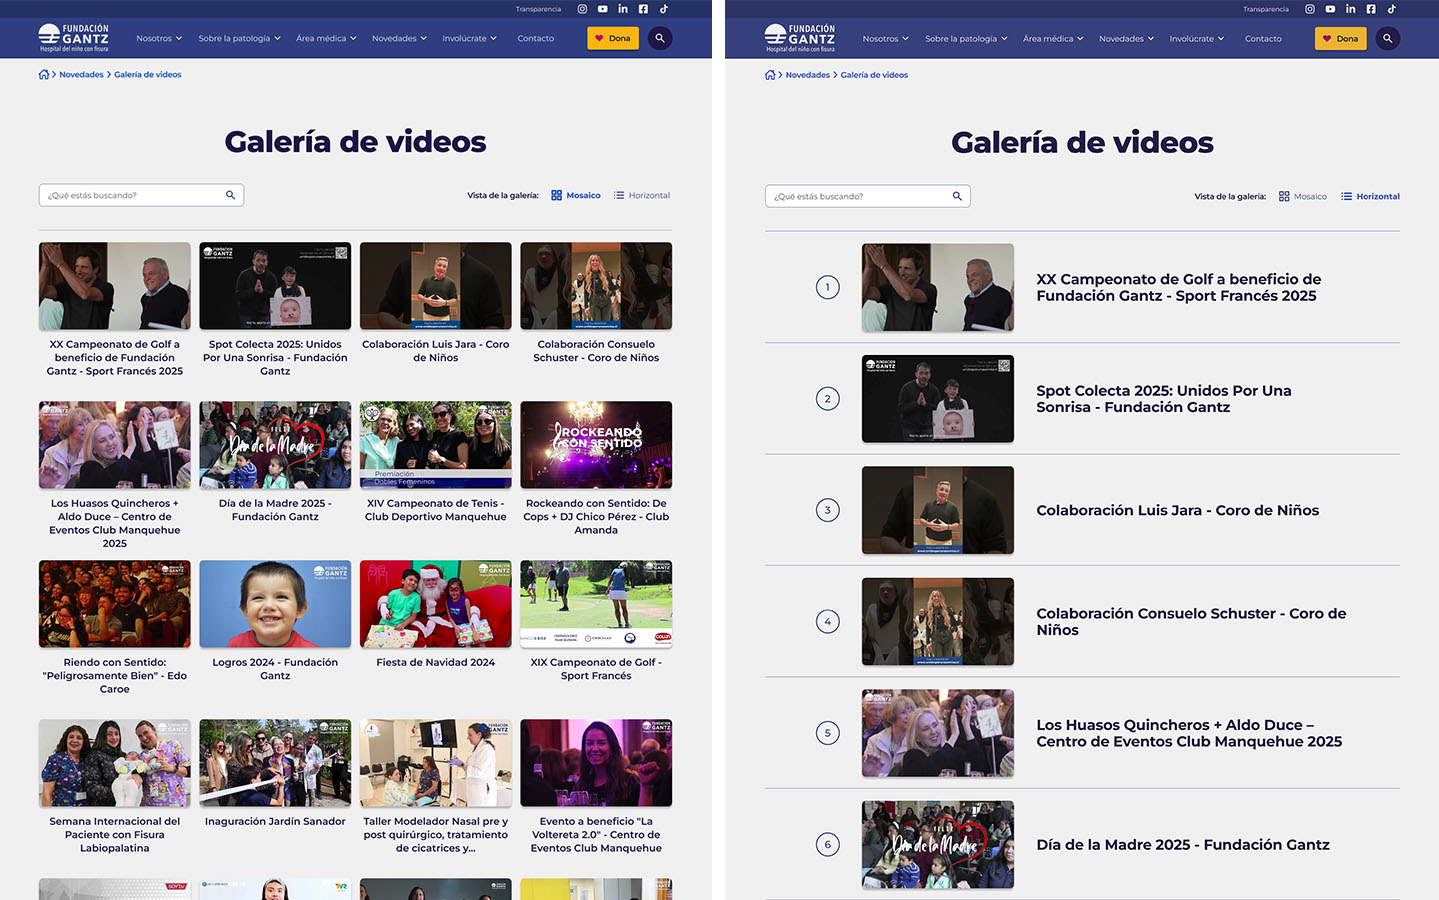
Task: Select Contacto in the navigation menu
Action: pos(536,38)
